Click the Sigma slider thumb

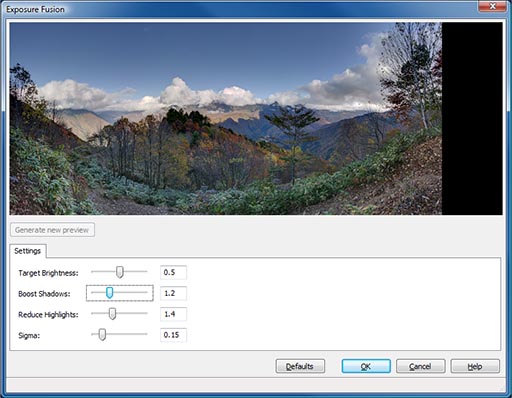point(102,334)
